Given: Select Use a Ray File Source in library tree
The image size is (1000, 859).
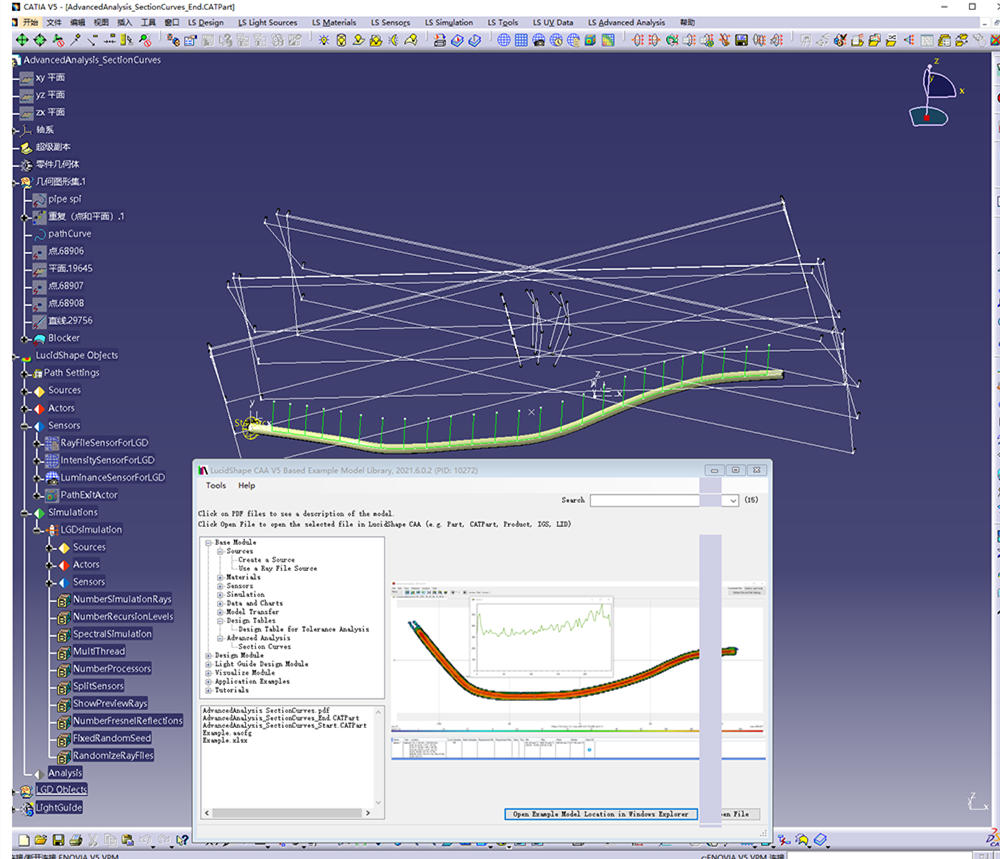Looking at the screenshot, I should tap(277, 568).
